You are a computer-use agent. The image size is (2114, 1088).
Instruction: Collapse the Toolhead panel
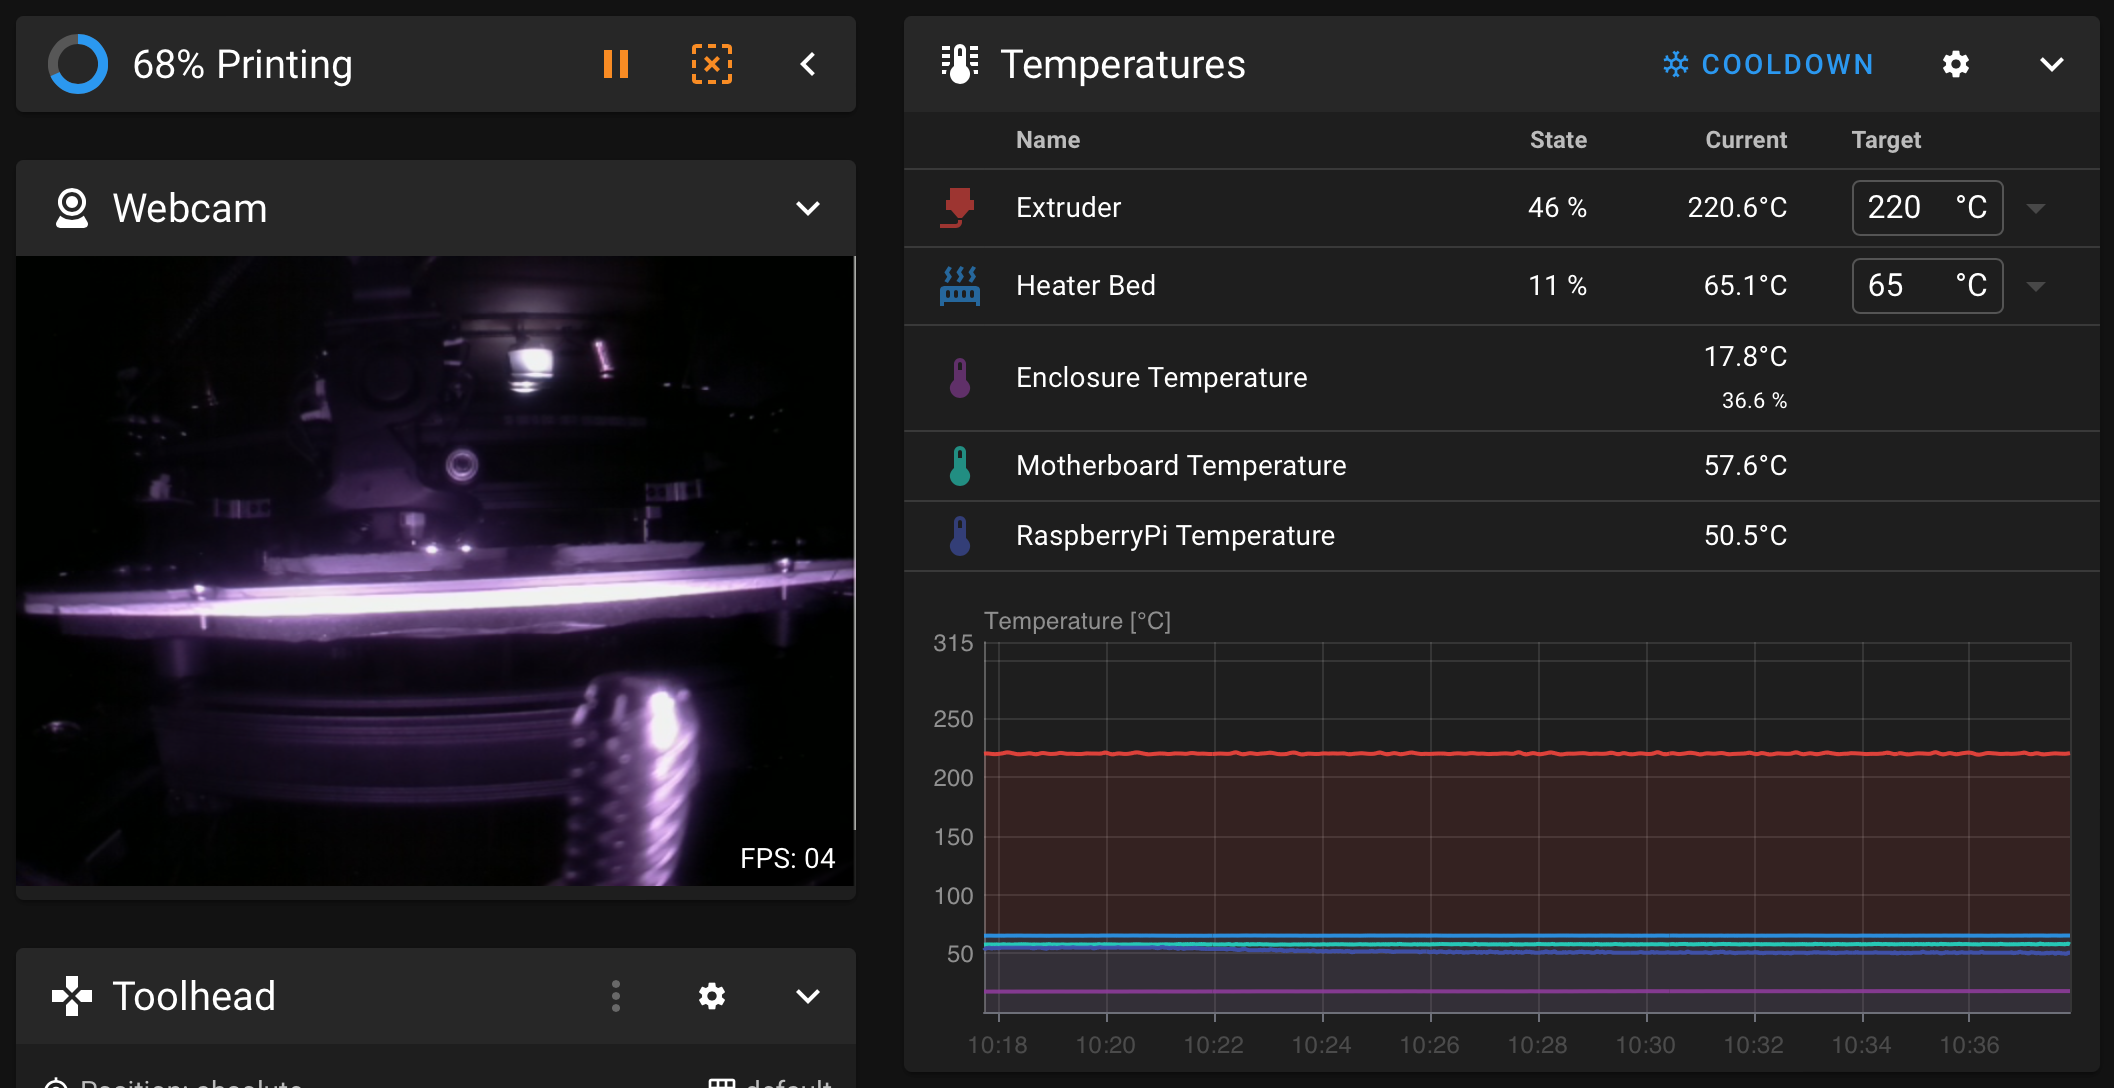pos(807,996)
